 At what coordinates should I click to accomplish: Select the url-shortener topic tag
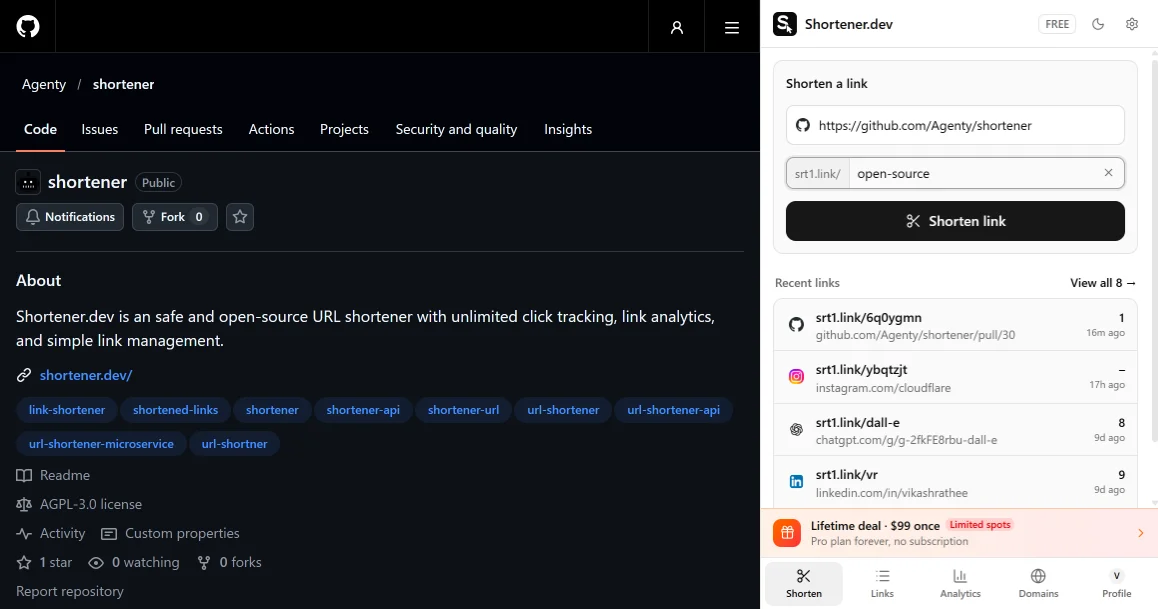(563, 410)
